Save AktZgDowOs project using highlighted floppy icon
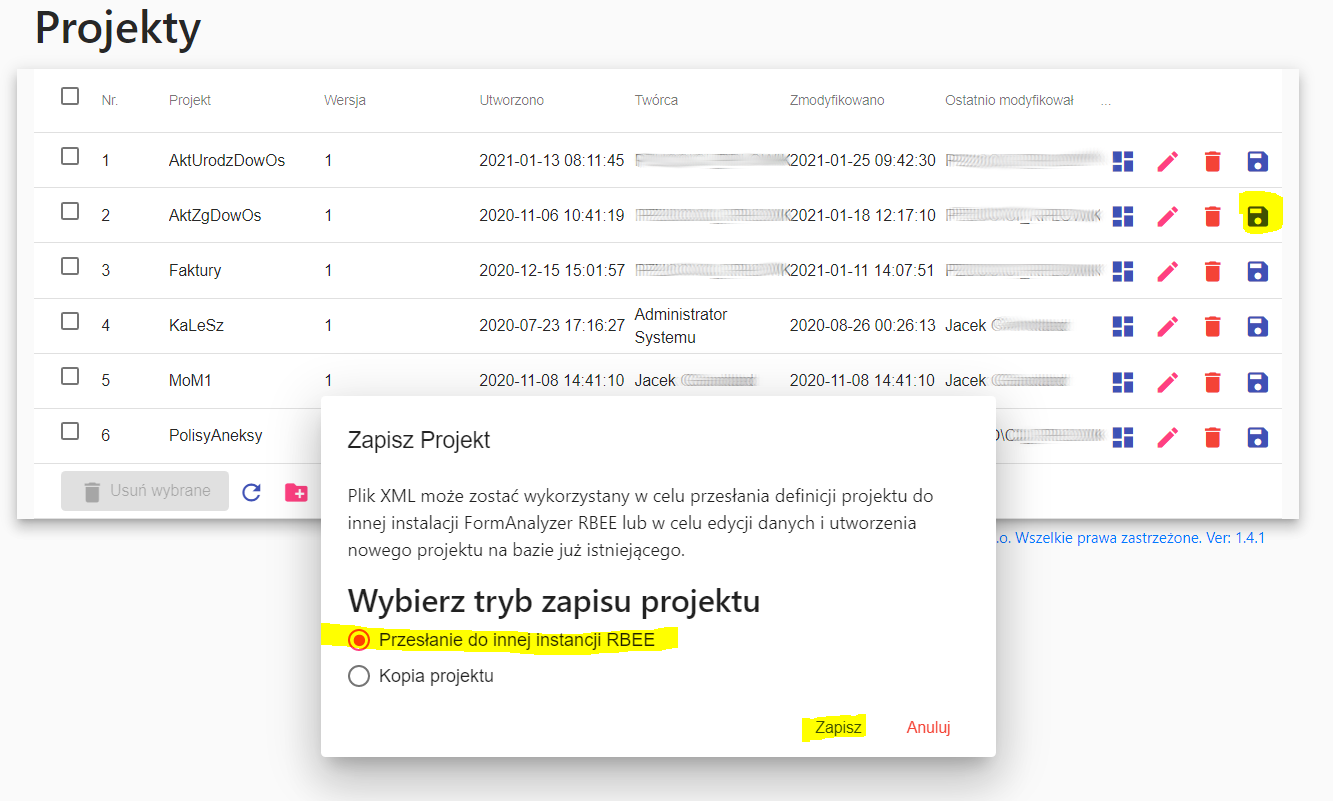 (1257, 216)
